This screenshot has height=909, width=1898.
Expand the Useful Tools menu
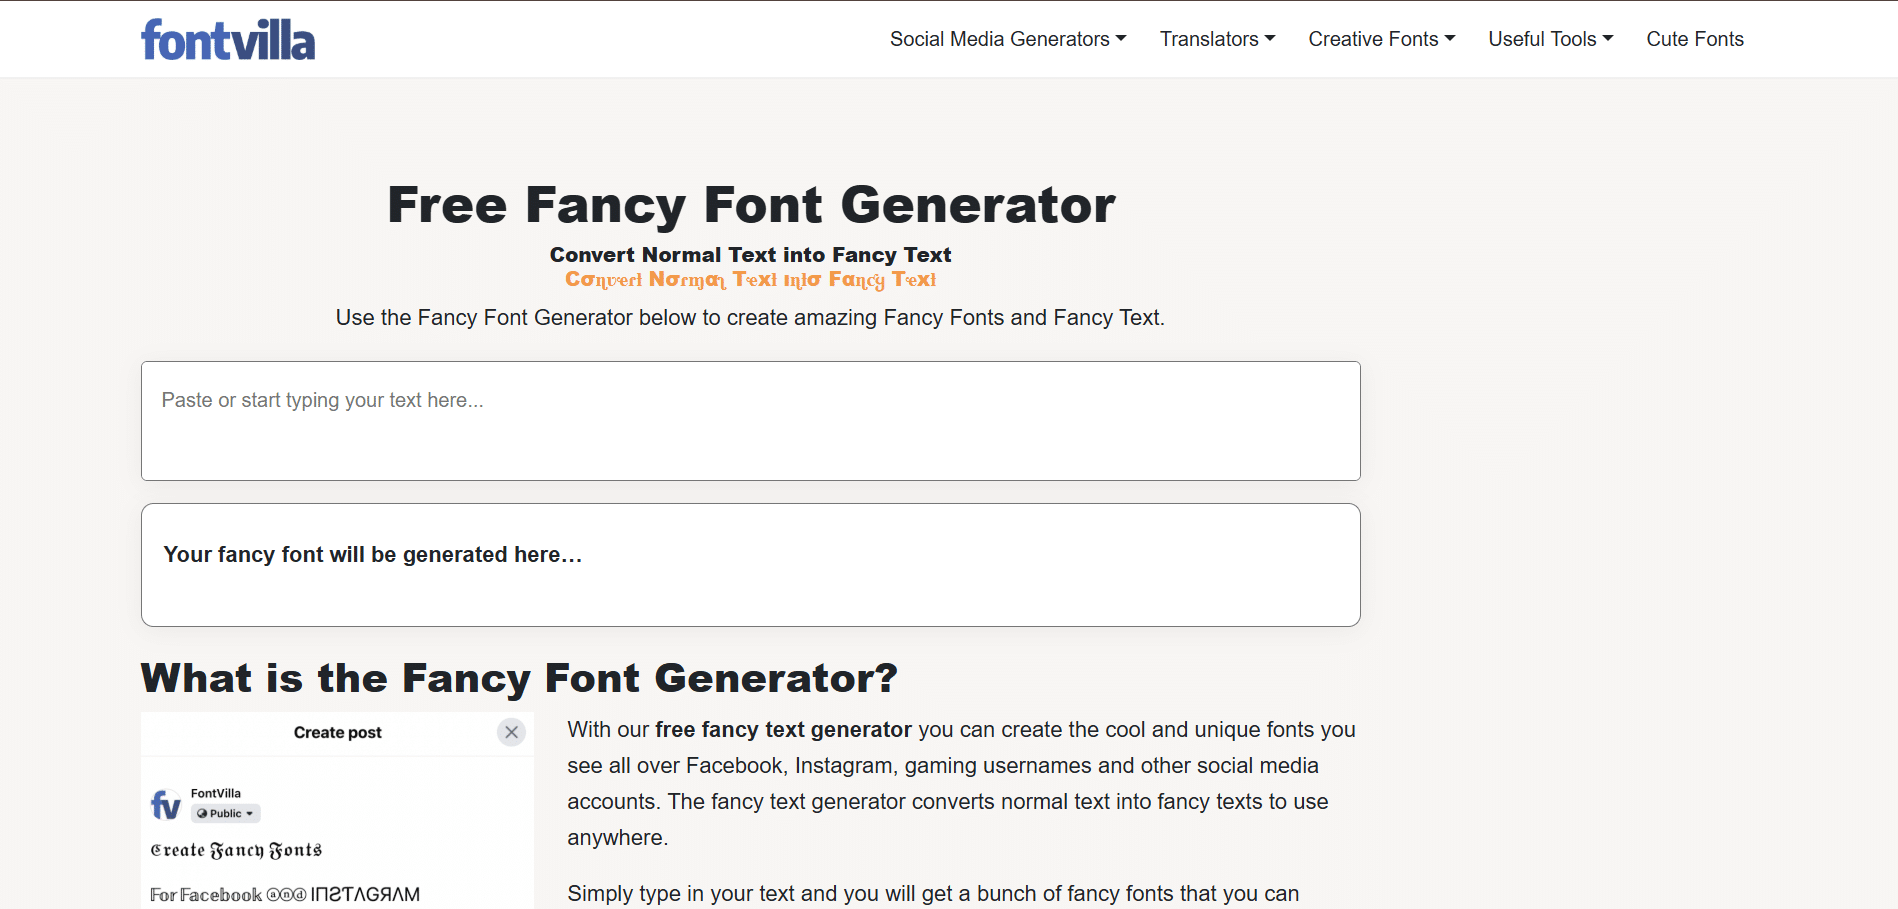coord(1550,39)
